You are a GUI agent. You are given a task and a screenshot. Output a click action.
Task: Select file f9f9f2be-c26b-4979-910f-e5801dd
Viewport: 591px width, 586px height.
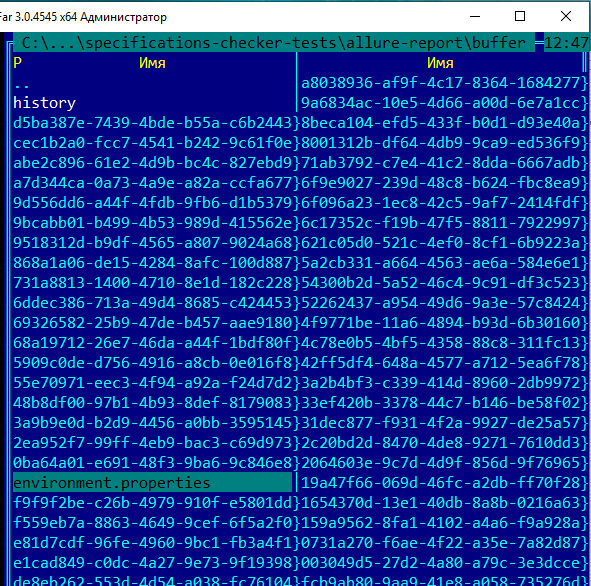click(x=152, y=503)
